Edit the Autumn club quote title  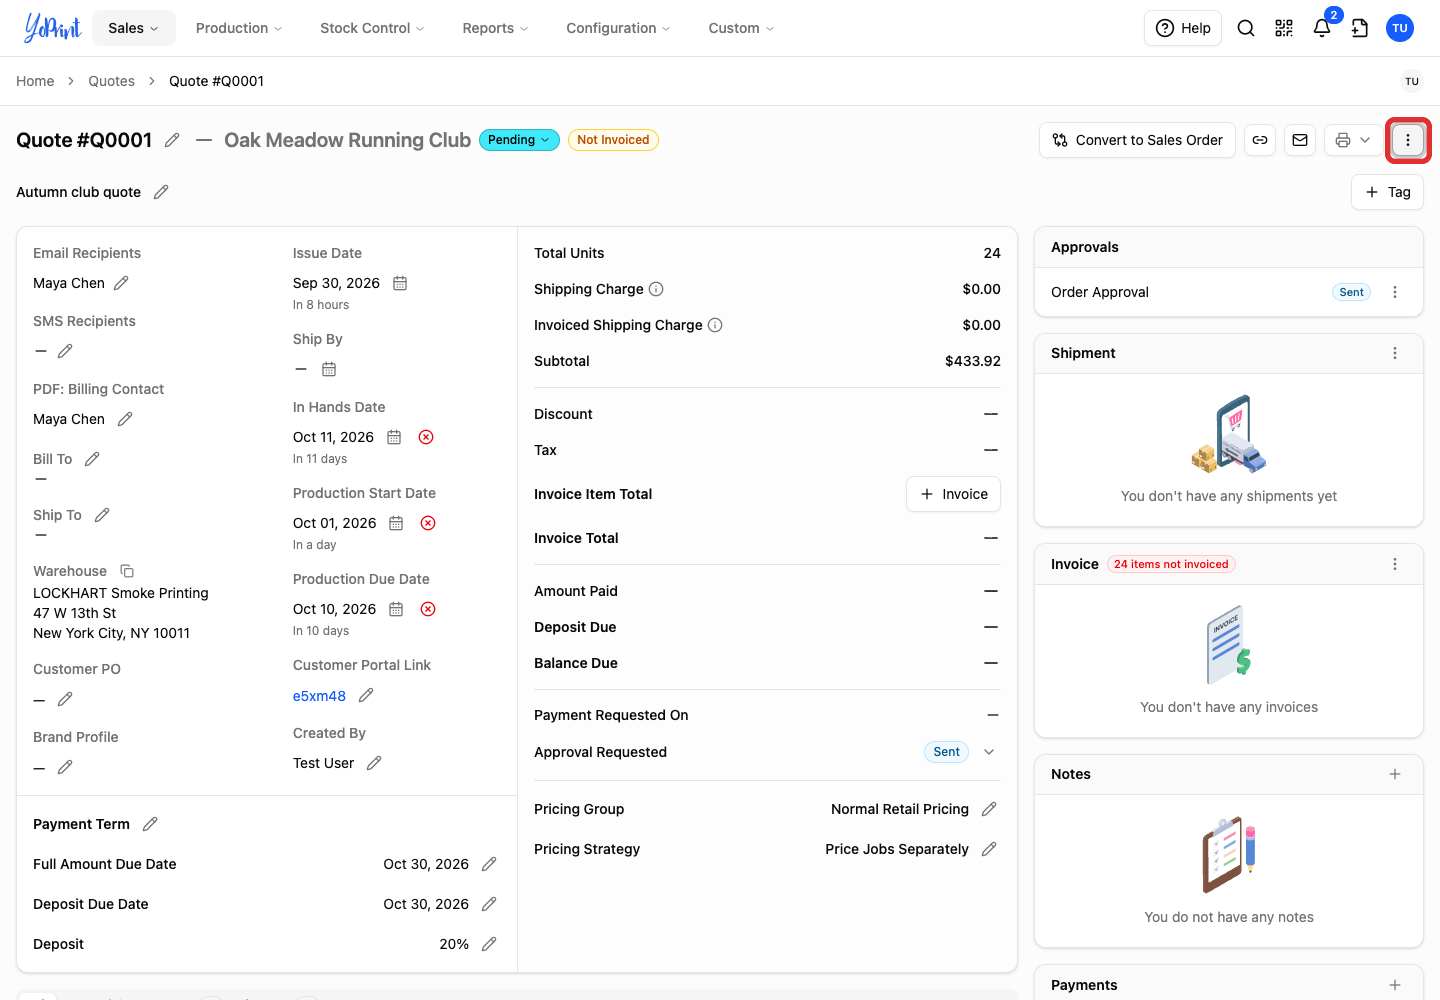pyautogui.click(x=161, y=192)
